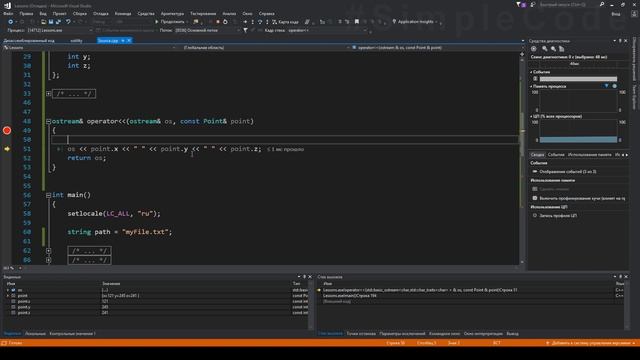
Task: Click the Step Over debug icon
Action: (x=260, y=22)
